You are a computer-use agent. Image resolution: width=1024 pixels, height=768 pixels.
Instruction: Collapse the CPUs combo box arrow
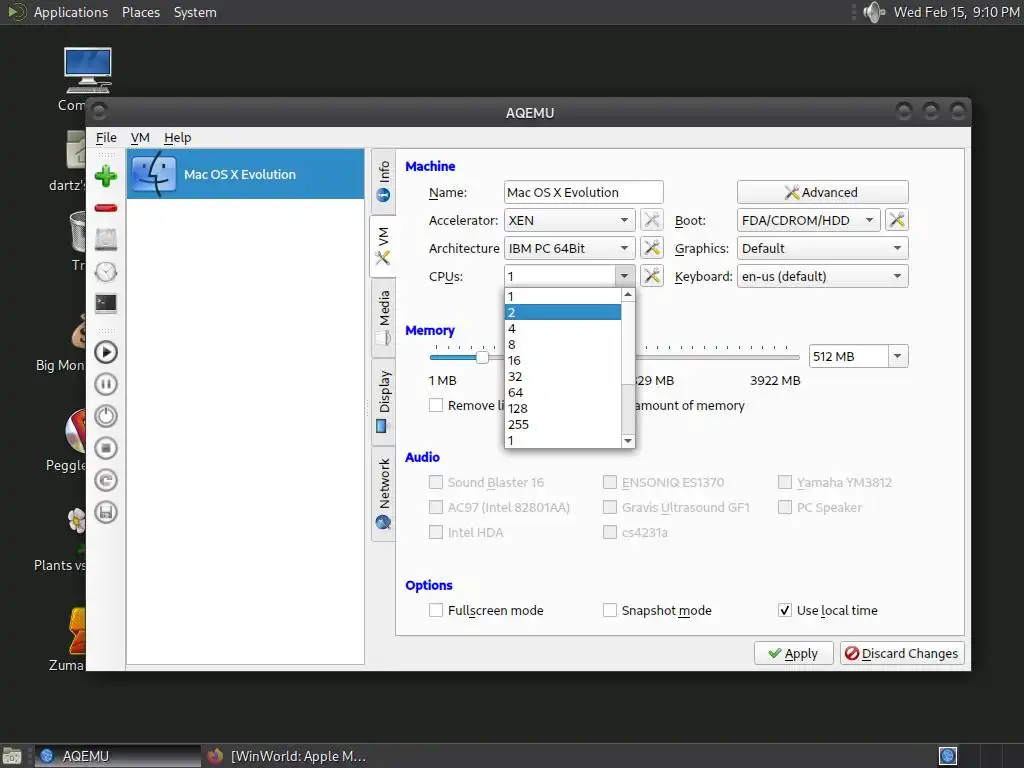click(624, 276)
